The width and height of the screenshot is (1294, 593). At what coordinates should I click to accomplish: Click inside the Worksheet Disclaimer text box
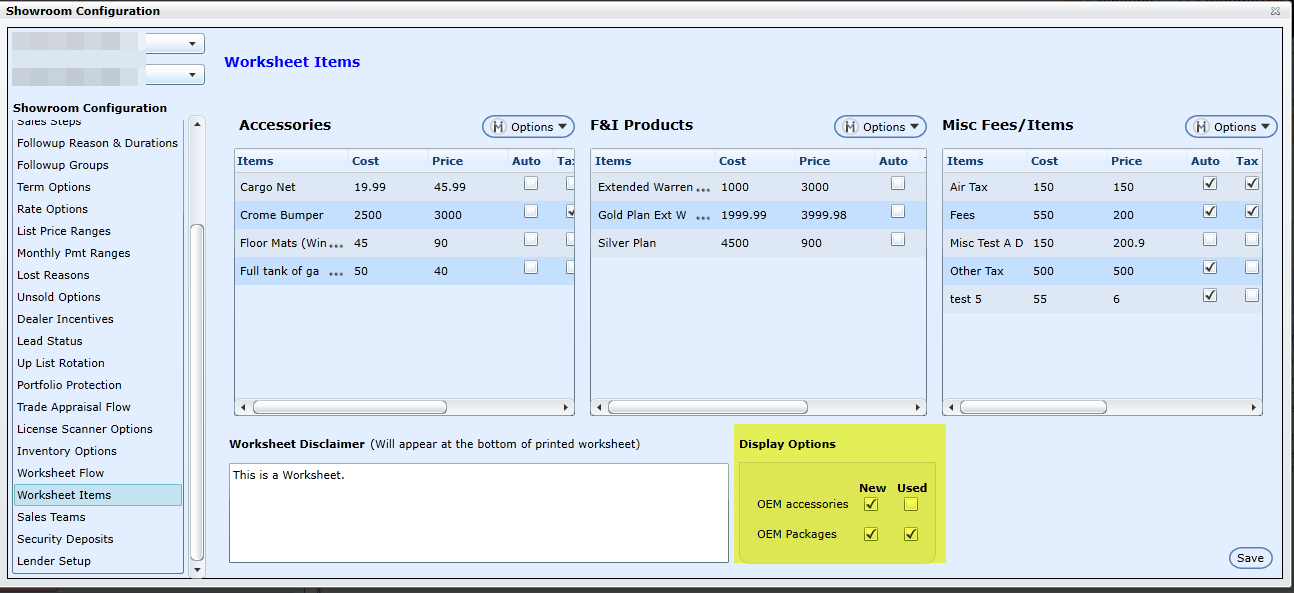tap(478, 512)
